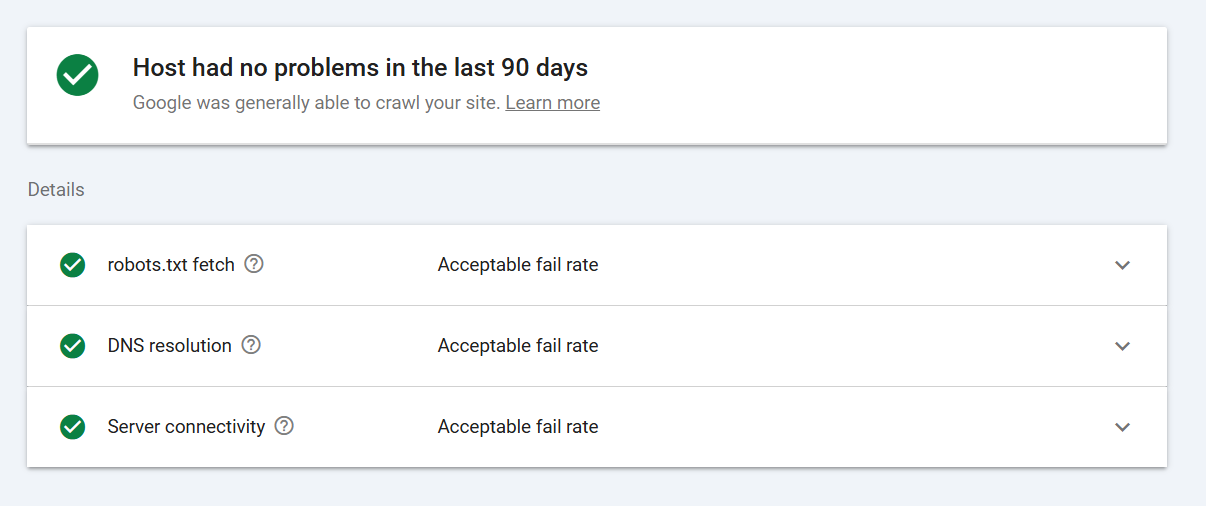
Task: Click the large green host status checkmark
Action: click(x=78, y=76)
